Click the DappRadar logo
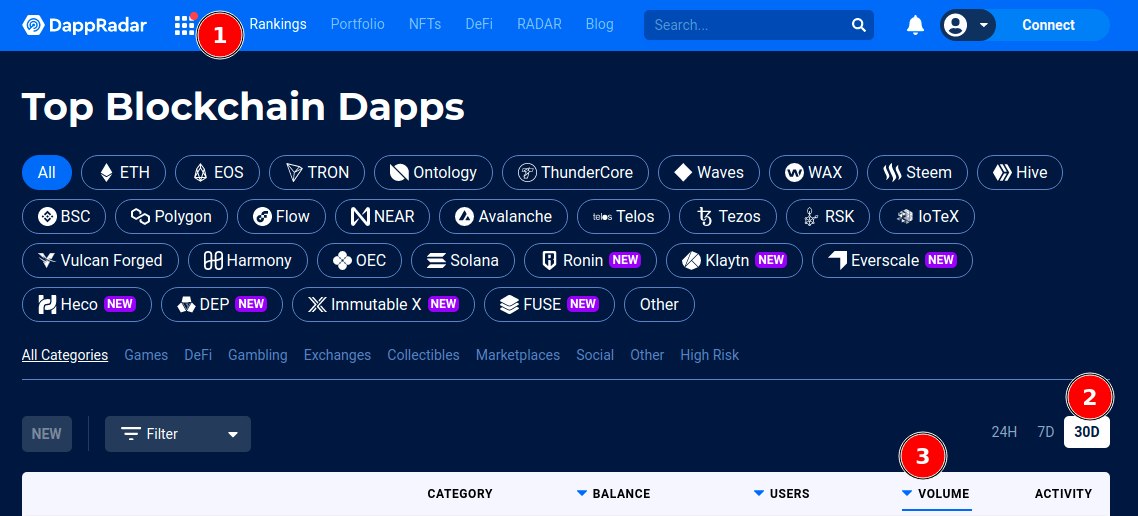The image size is (1138, 516). tap(83, 25)
